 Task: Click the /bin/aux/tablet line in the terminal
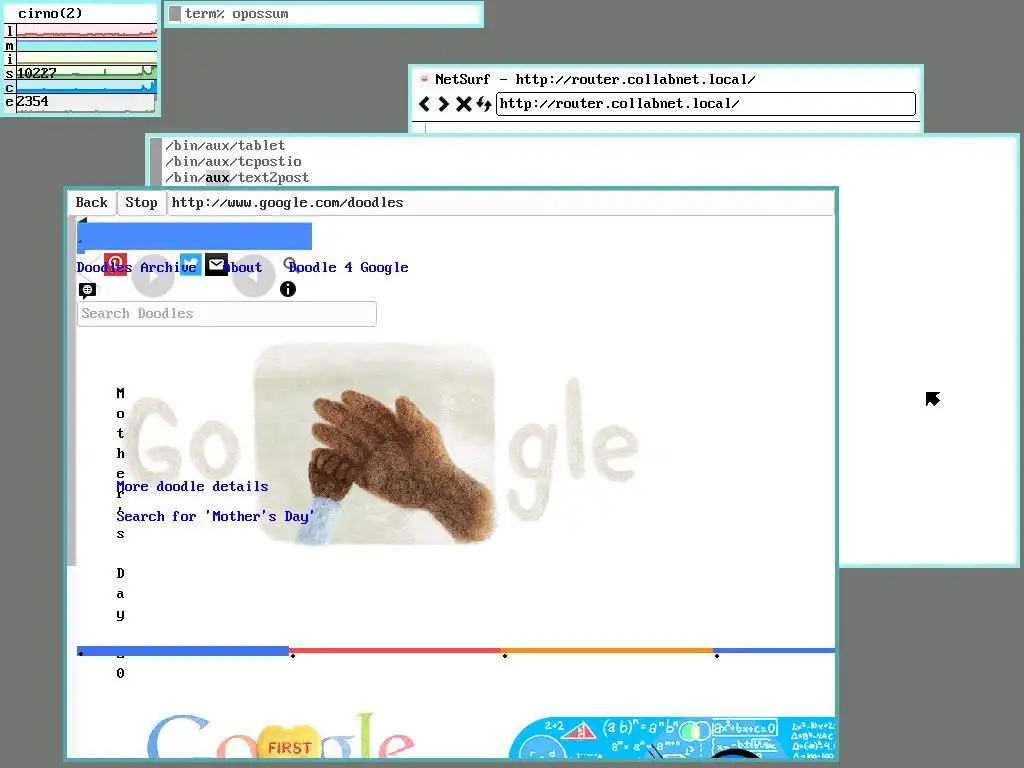225,146
